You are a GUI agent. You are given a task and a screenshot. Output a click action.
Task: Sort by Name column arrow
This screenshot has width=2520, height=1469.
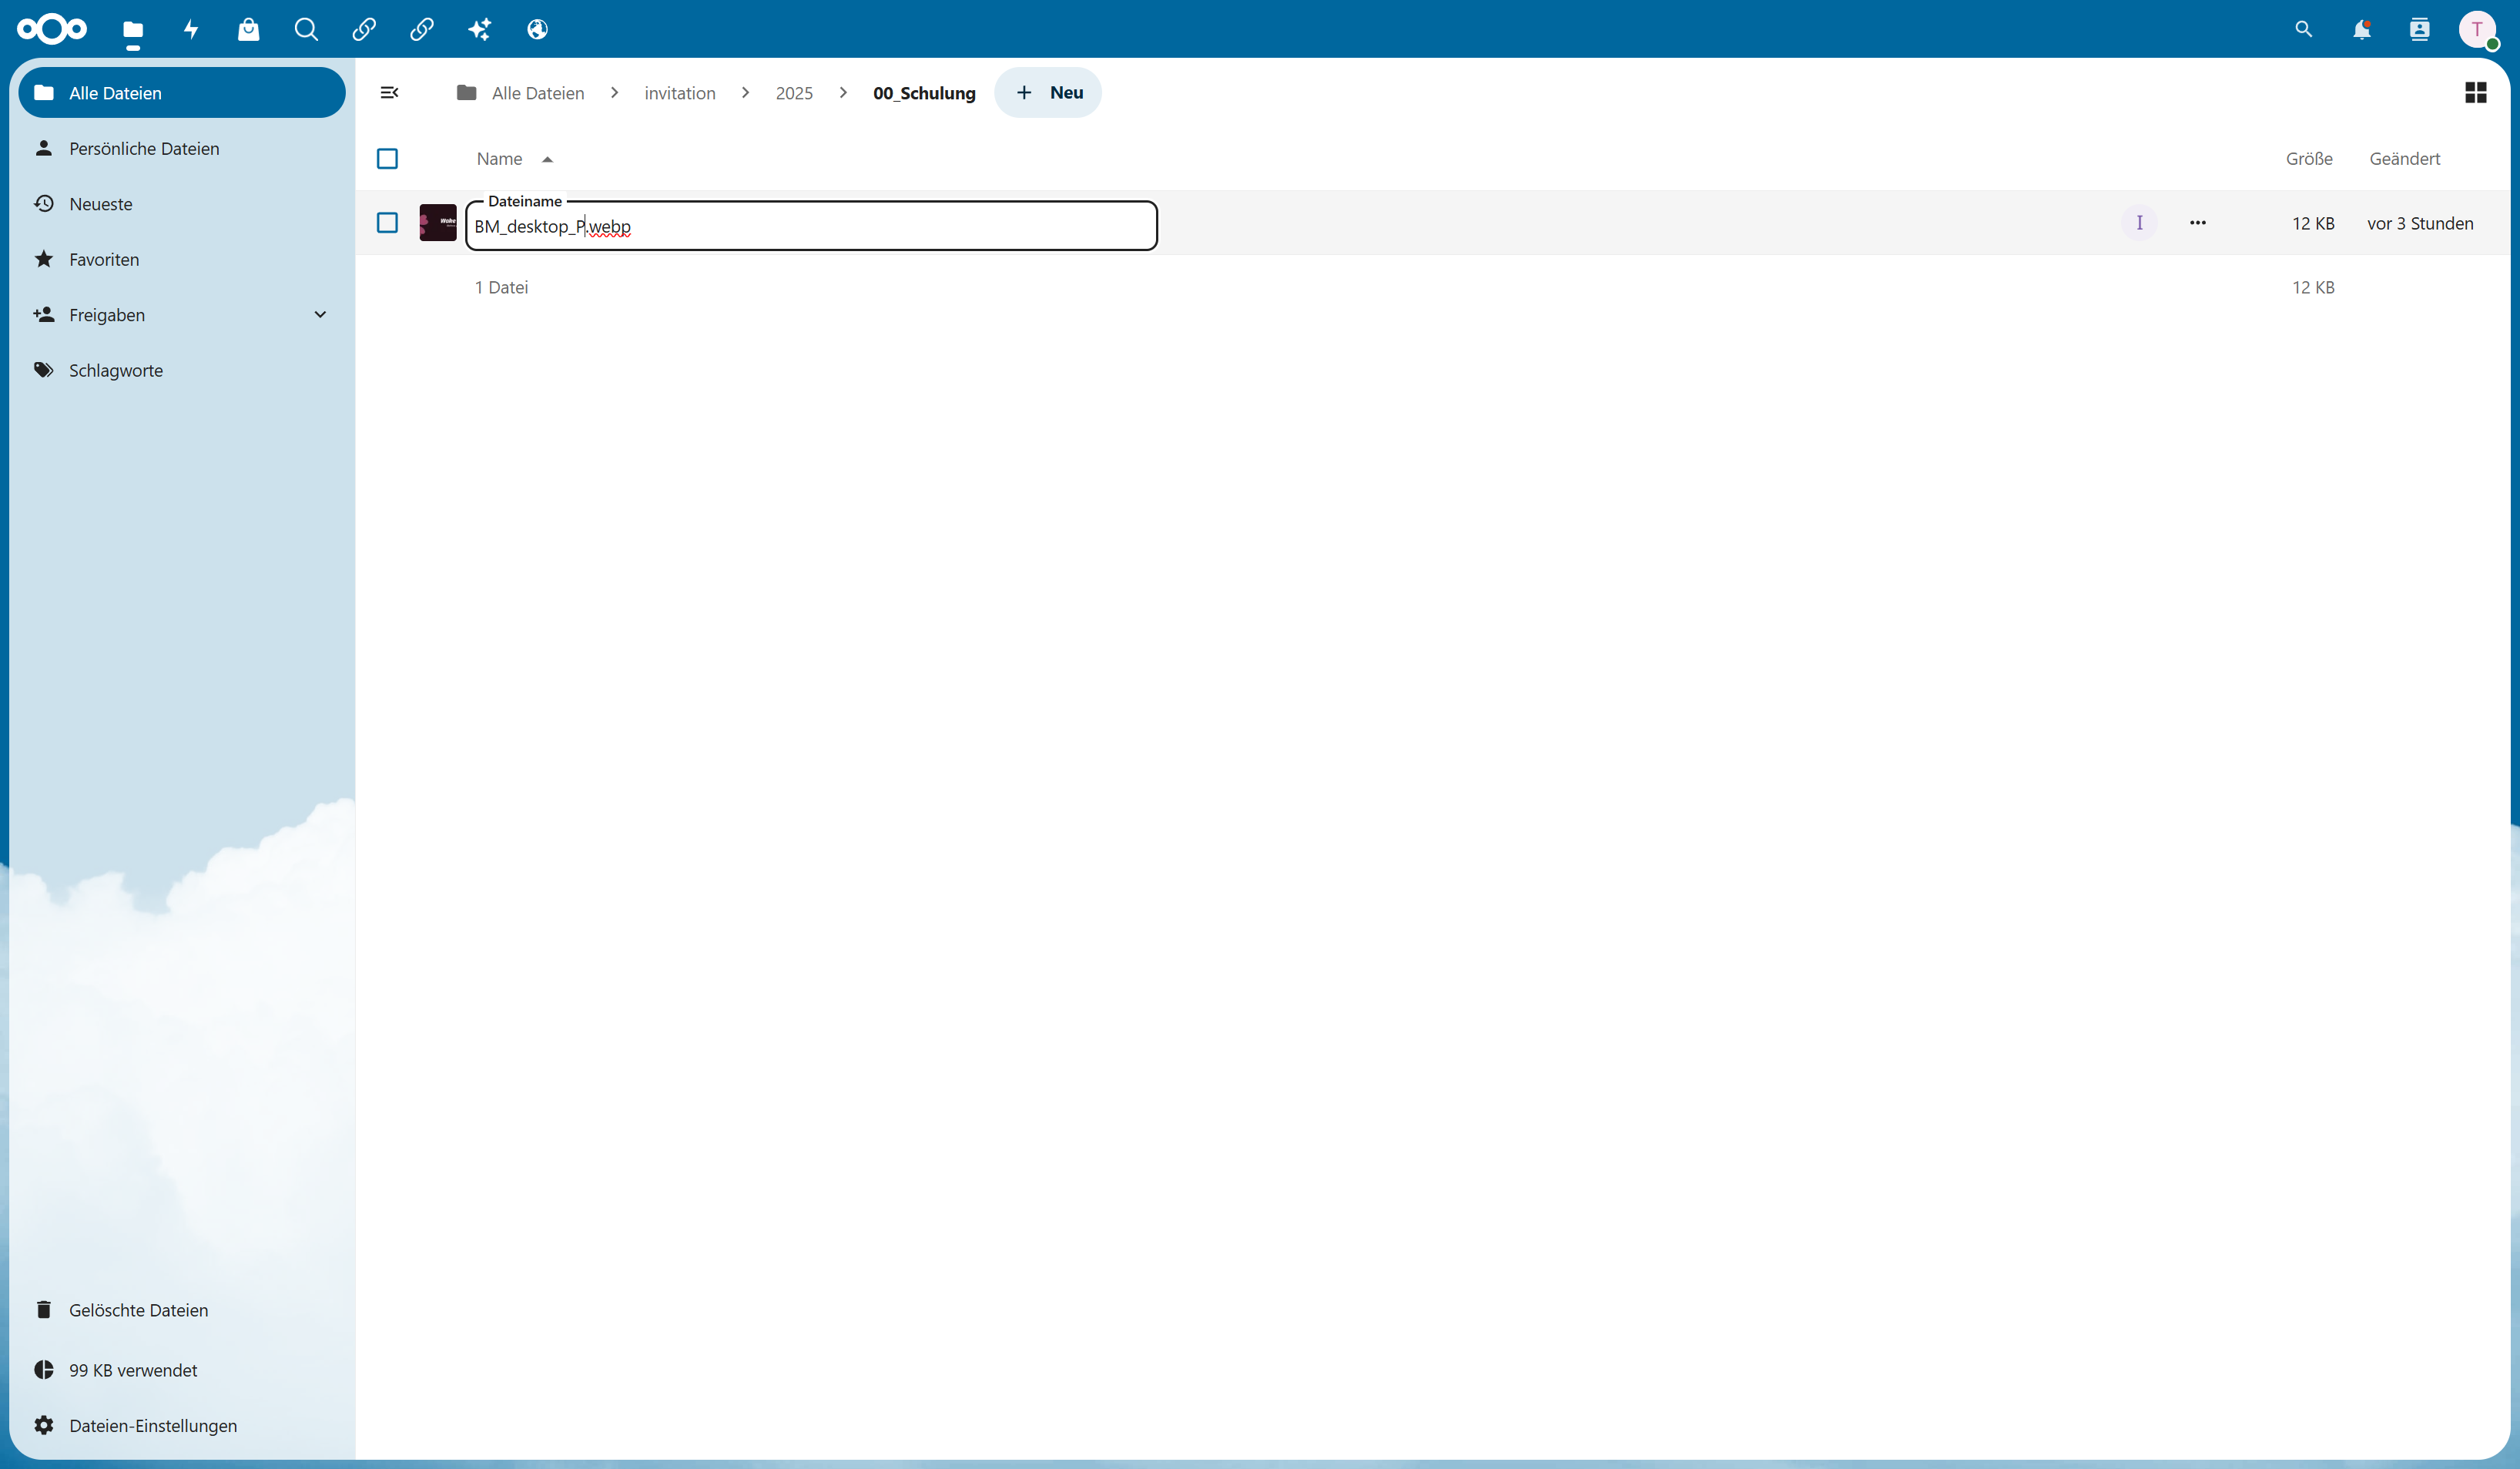pos(547,160)
